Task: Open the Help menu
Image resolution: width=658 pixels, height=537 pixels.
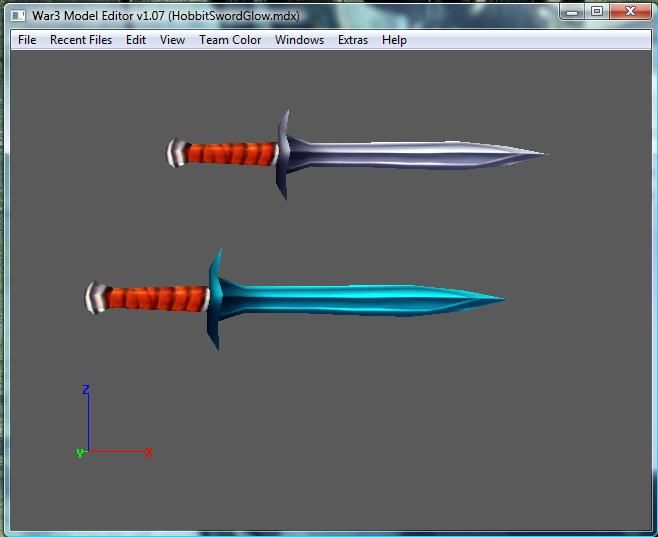Action: click(394, 40)
